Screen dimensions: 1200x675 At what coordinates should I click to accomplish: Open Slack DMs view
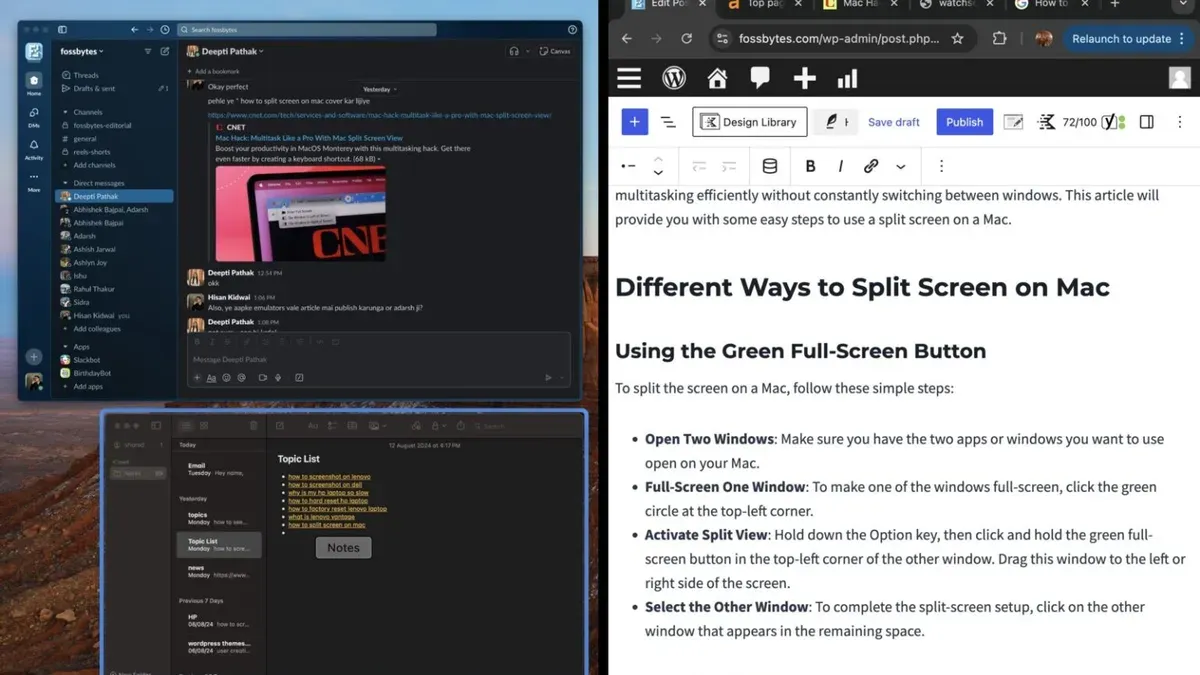[x=34, y=116]
